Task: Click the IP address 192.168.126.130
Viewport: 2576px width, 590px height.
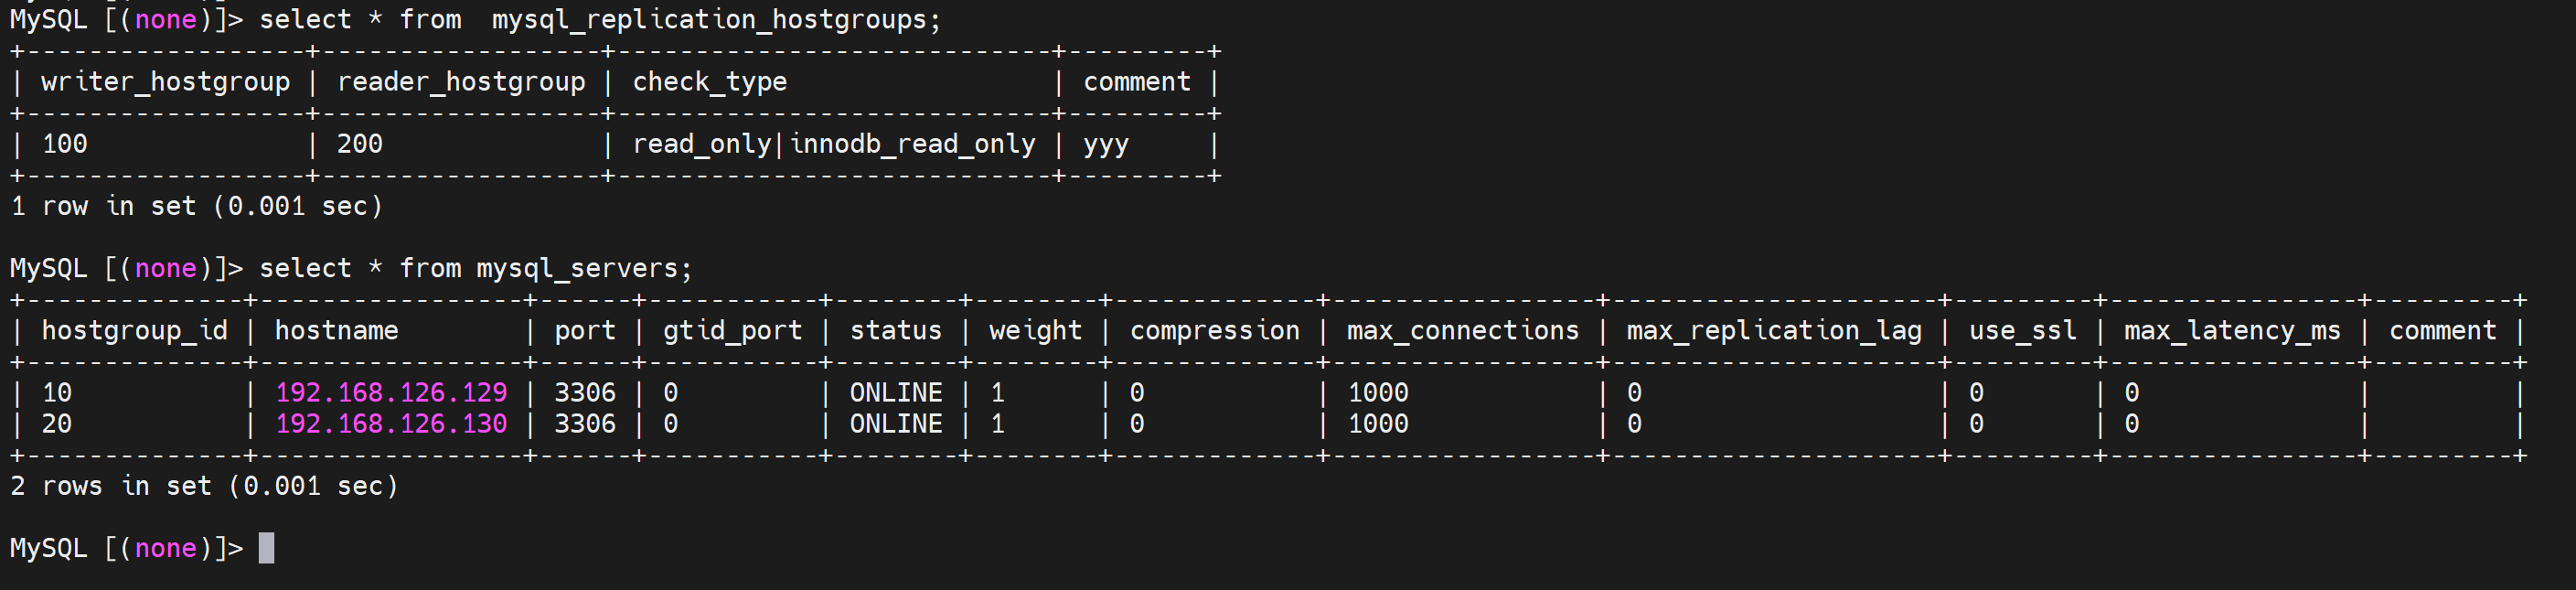Action: [391, 424]
